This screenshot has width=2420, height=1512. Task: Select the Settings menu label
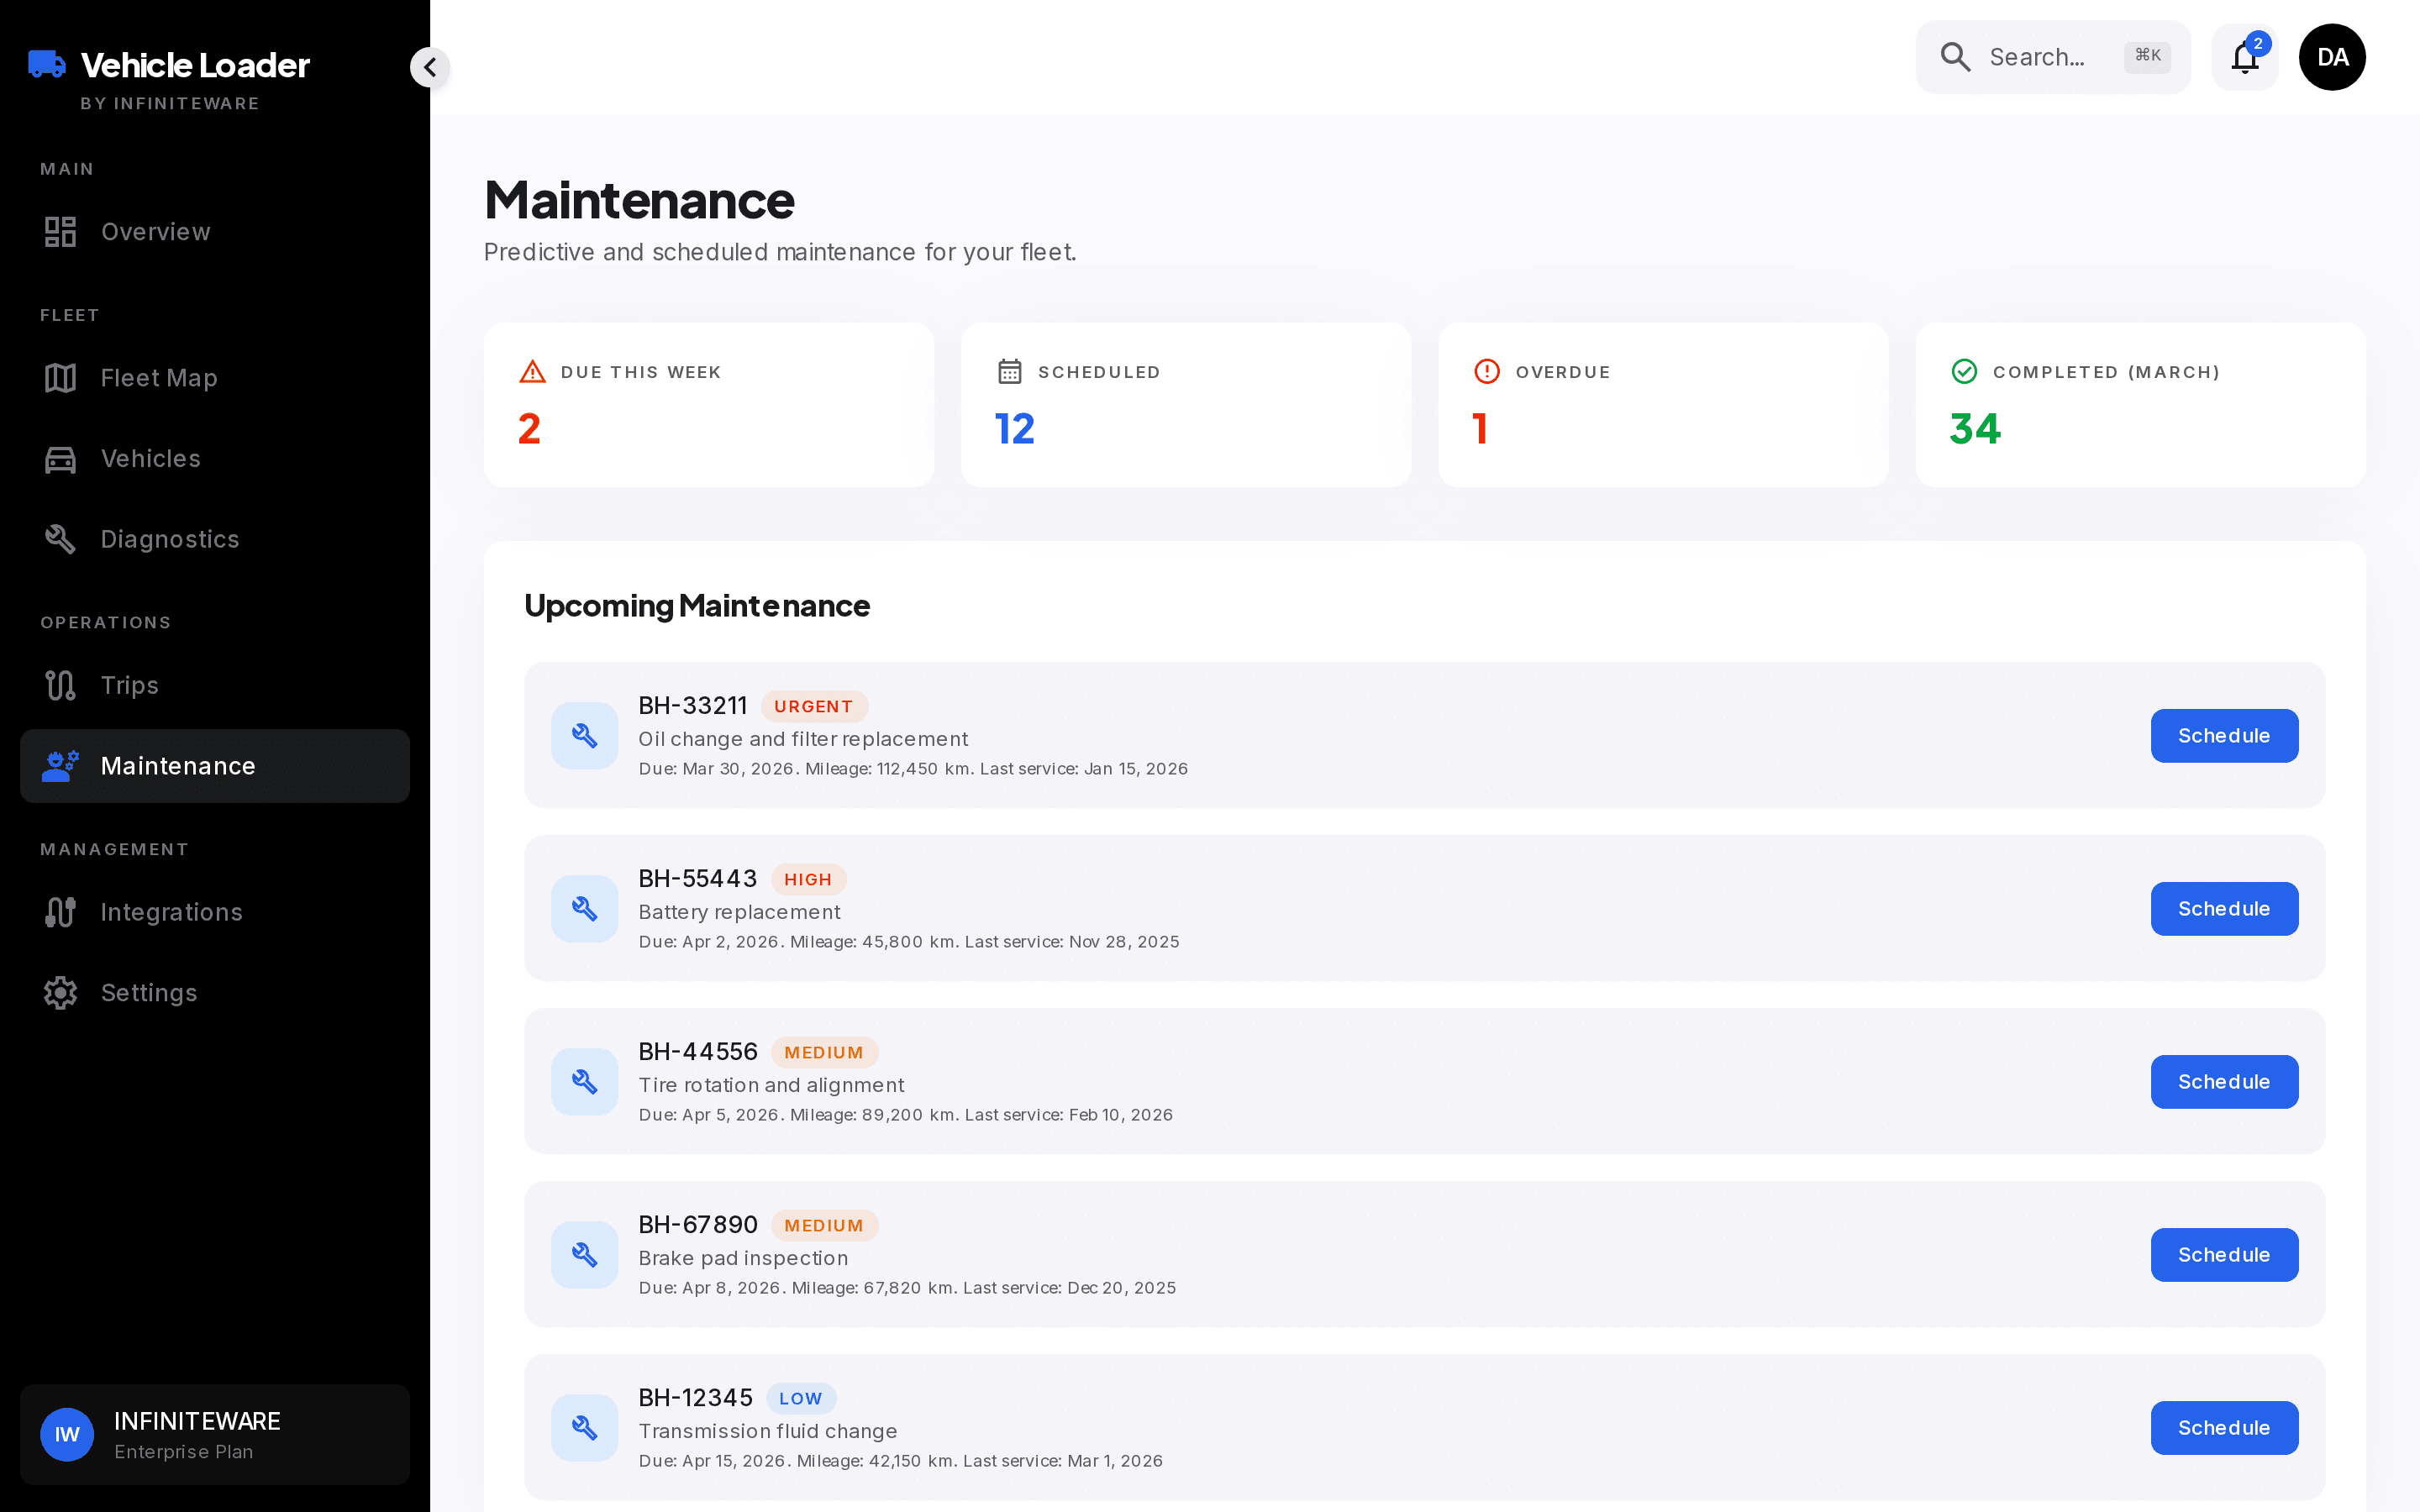(149, 993)
